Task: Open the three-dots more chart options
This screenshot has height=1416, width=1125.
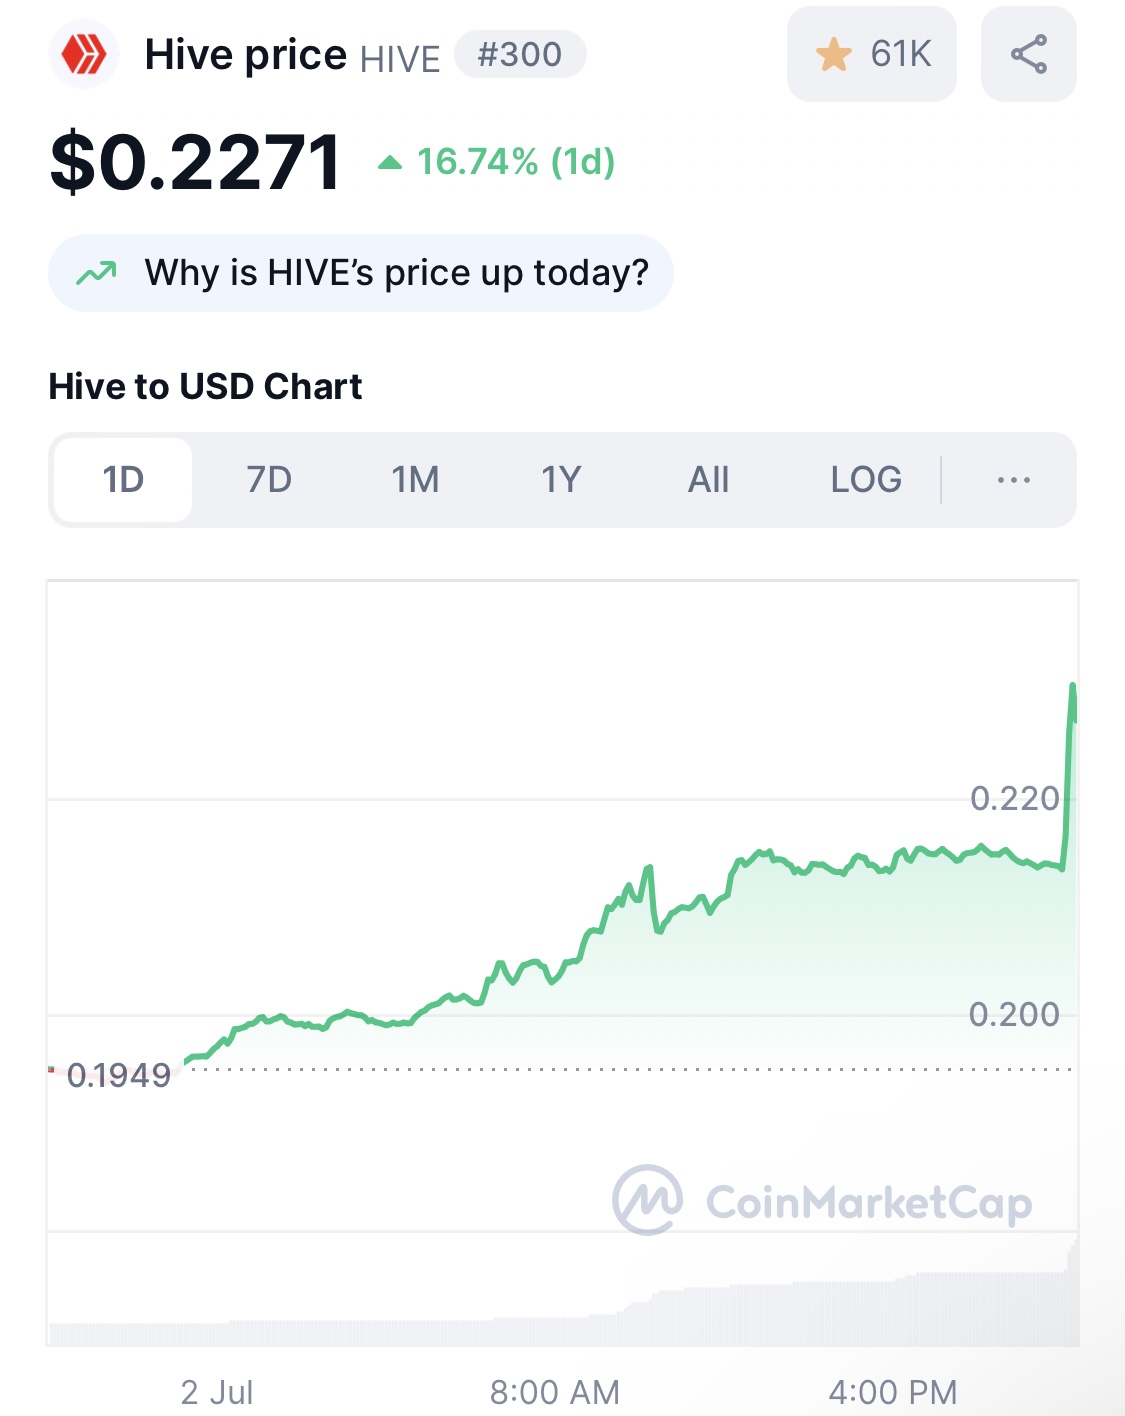Action: coord(1013,480)
